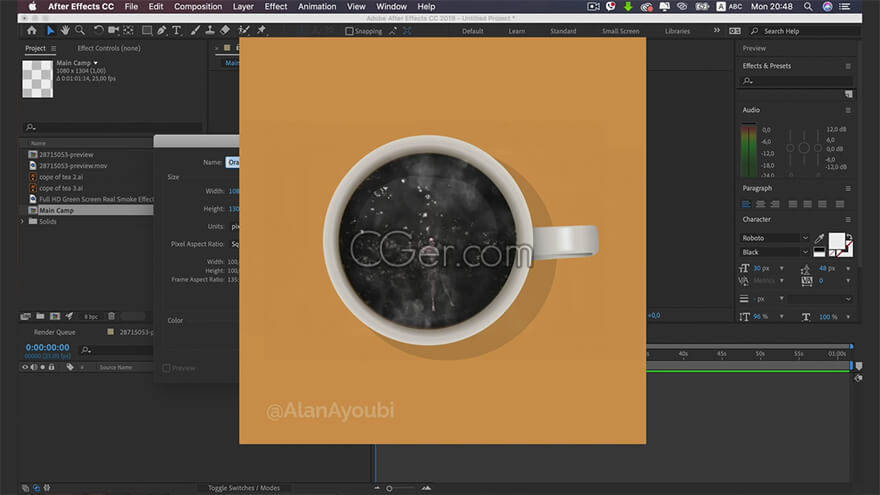
Task: Open the Animation menu
Action: click(x=317, y=7)
